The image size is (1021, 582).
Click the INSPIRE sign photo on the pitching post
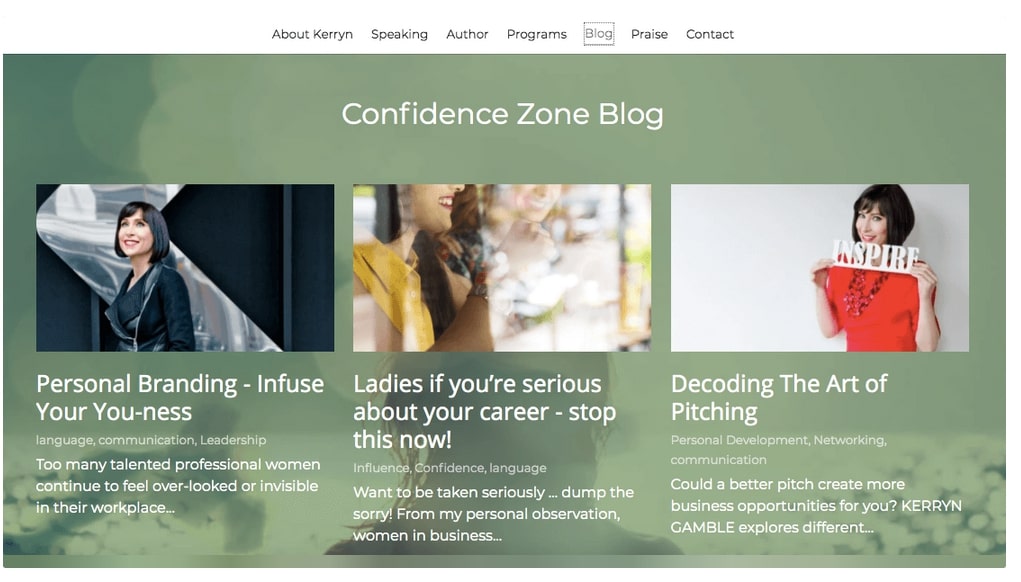(819, 266)
